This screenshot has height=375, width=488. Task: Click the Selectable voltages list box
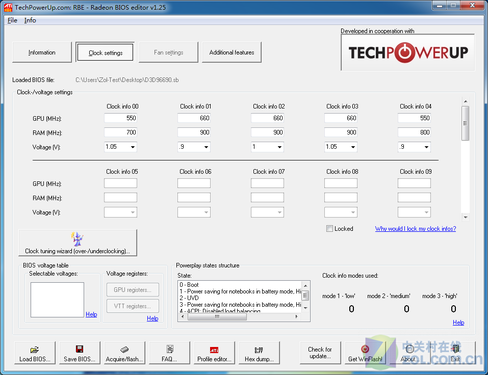pos(57,300)
